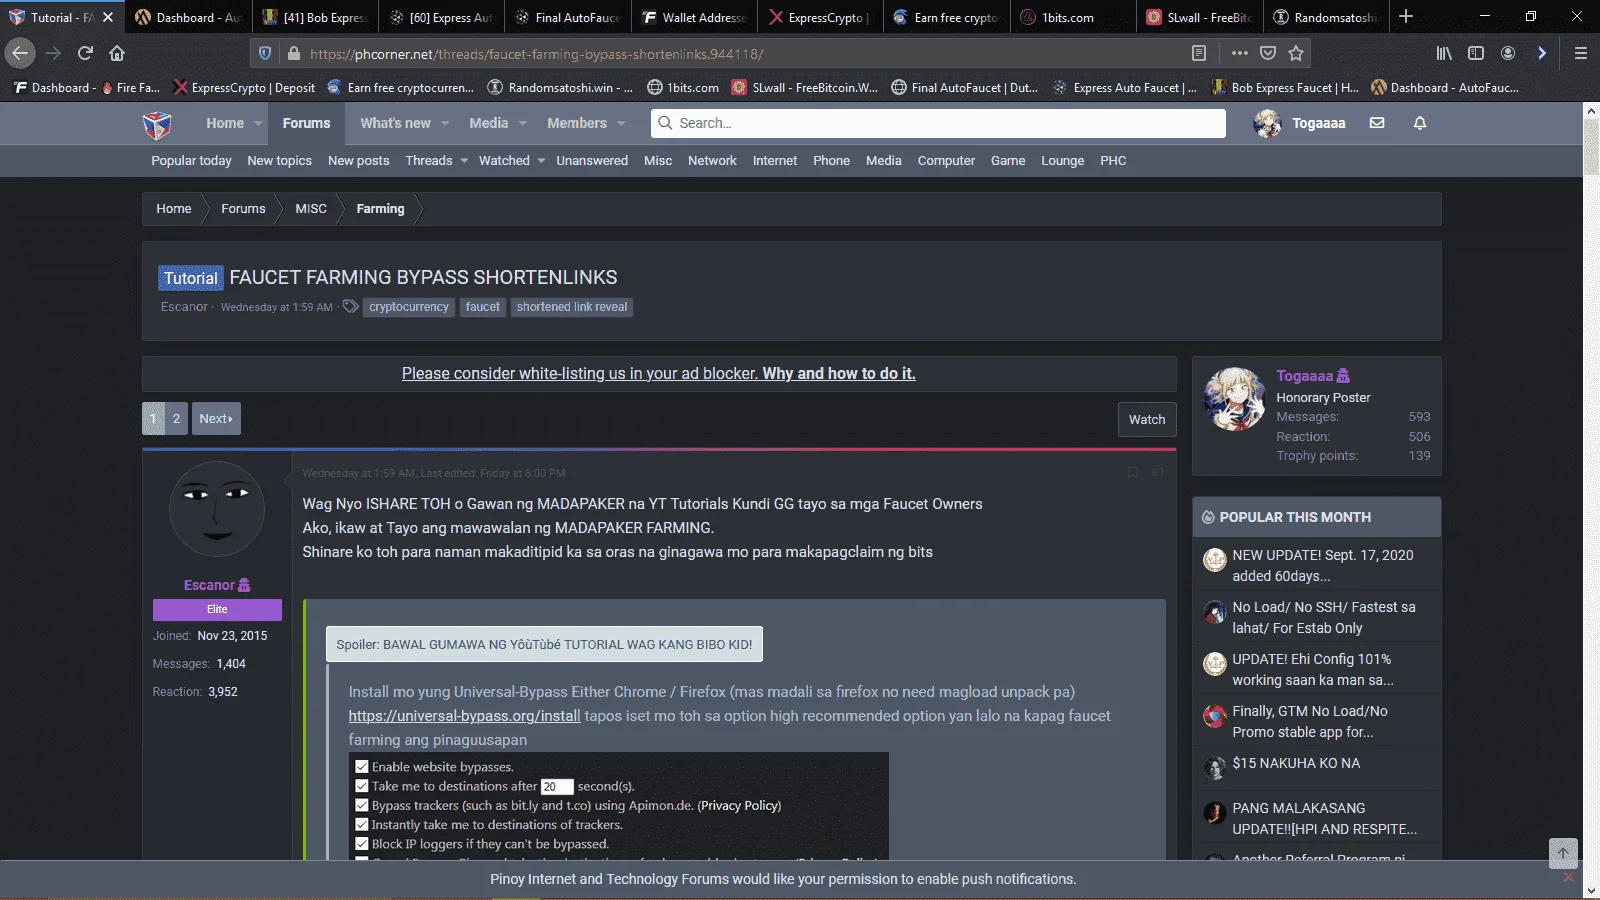
Task: Open Firefox account icon
Action: tap(1508, 53)
